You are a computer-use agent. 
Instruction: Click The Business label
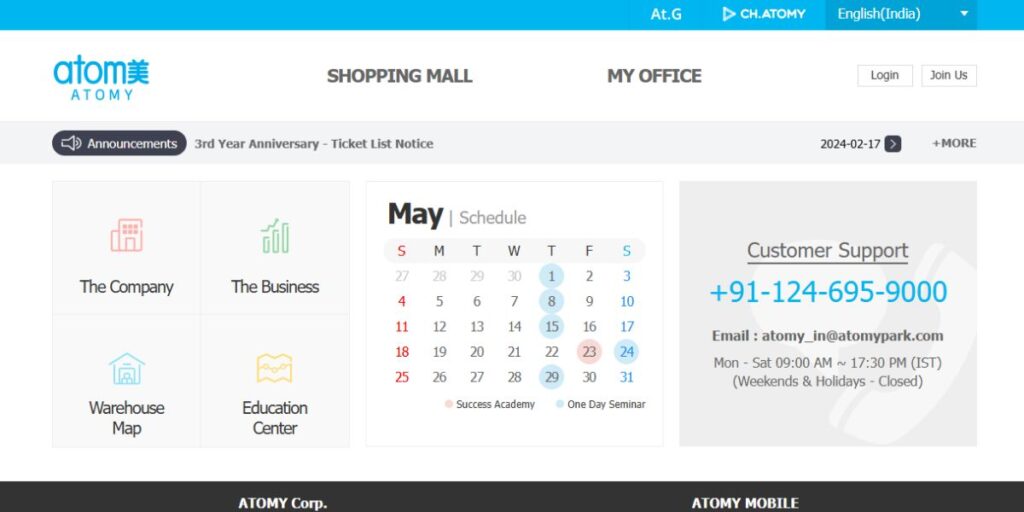click(275, 287)
